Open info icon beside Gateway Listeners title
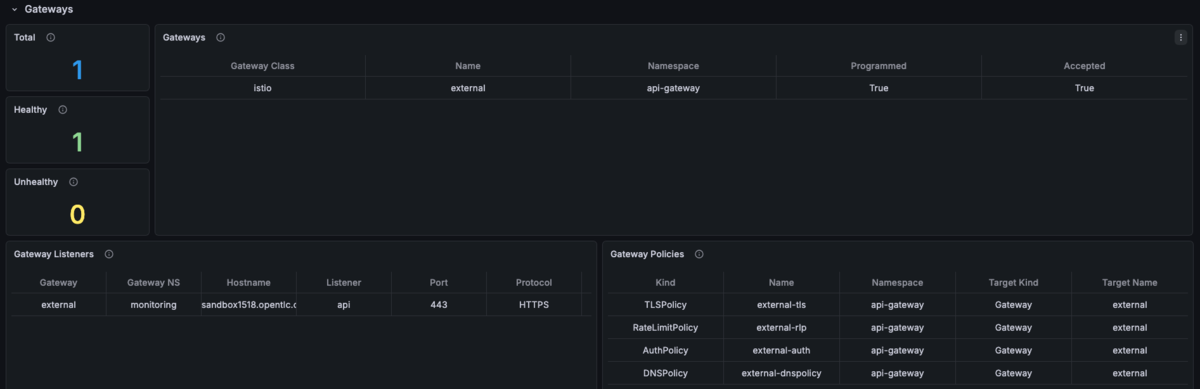 pyautogui.click(x=109, y=254)
